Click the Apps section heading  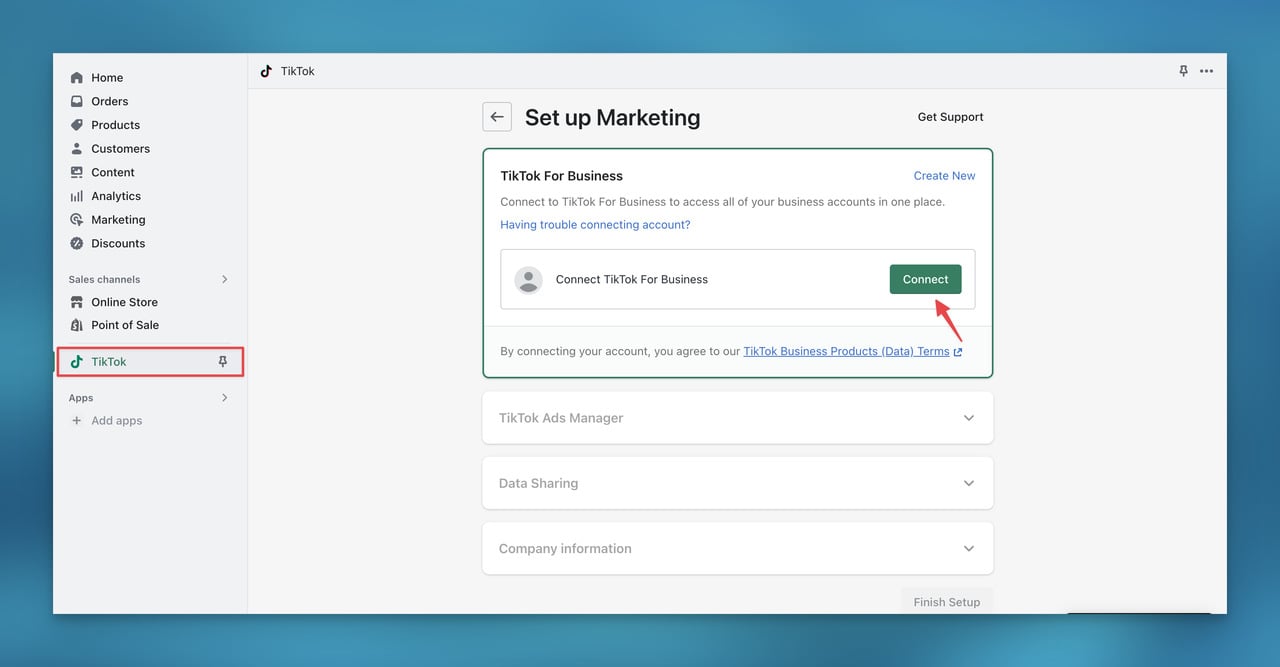click(x=81, y=398)
